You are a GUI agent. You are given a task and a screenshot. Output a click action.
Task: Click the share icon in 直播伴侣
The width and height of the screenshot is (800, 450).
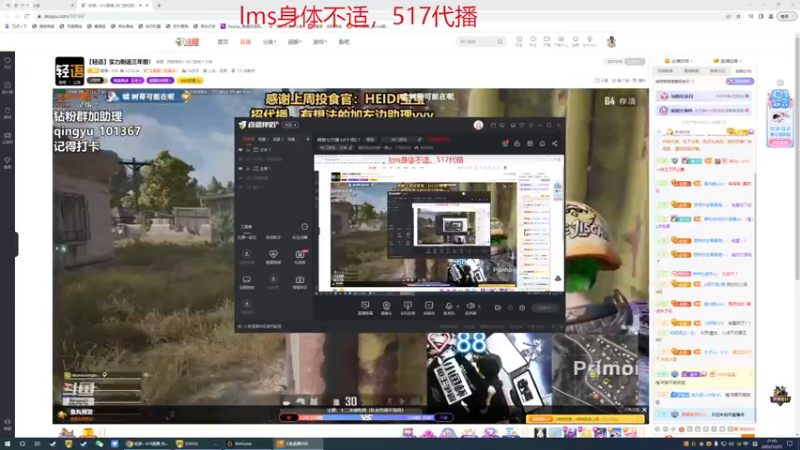pyautogui.click(x=555, y=143)
